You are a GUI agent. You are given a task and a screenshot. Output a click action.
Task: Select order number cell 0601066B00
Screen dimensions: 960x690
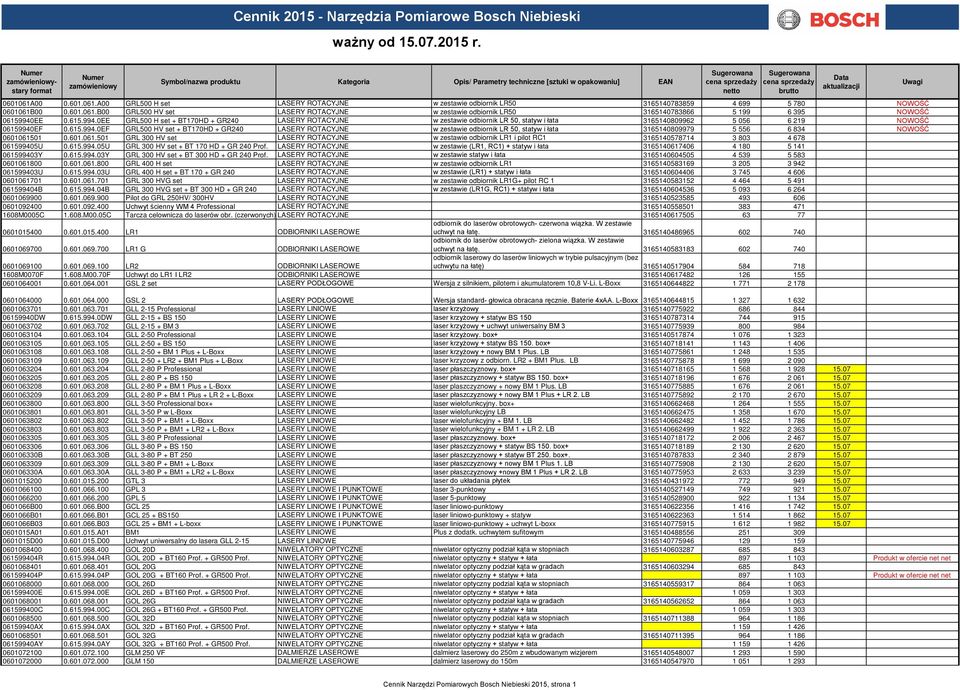point(31,506)
